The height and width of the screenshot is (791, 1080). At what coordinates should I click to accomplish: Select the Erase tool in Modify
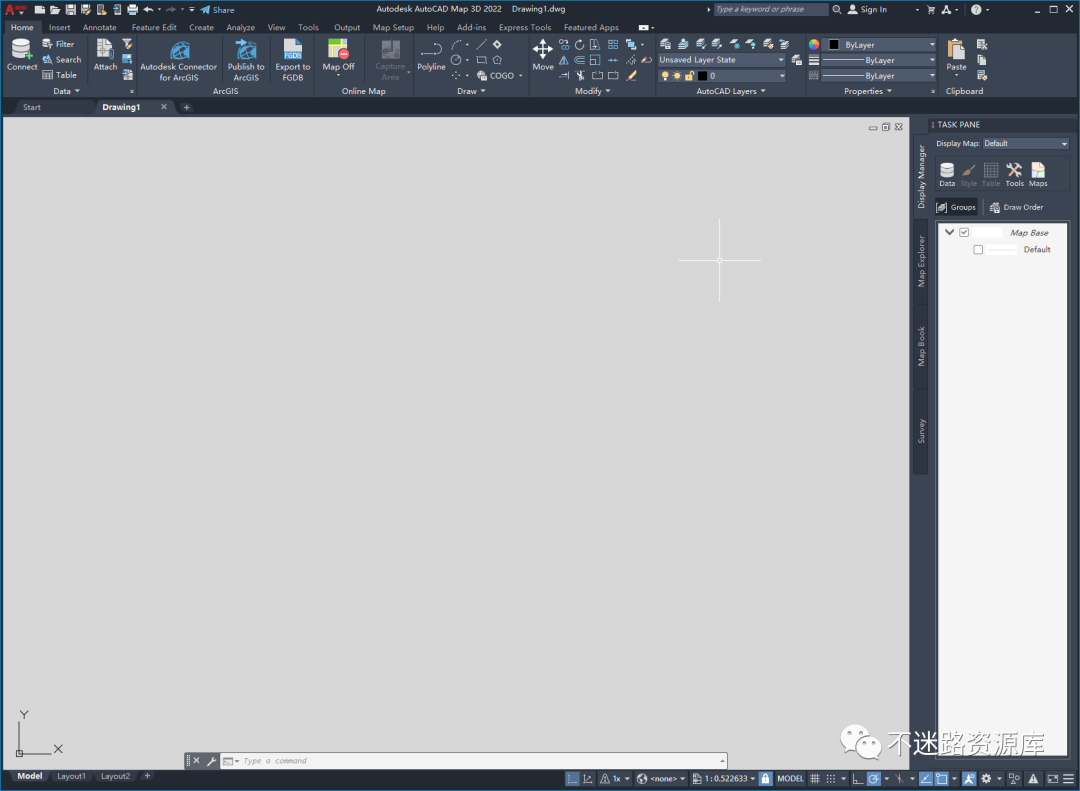pyautogui.click(x=632, y=75)
